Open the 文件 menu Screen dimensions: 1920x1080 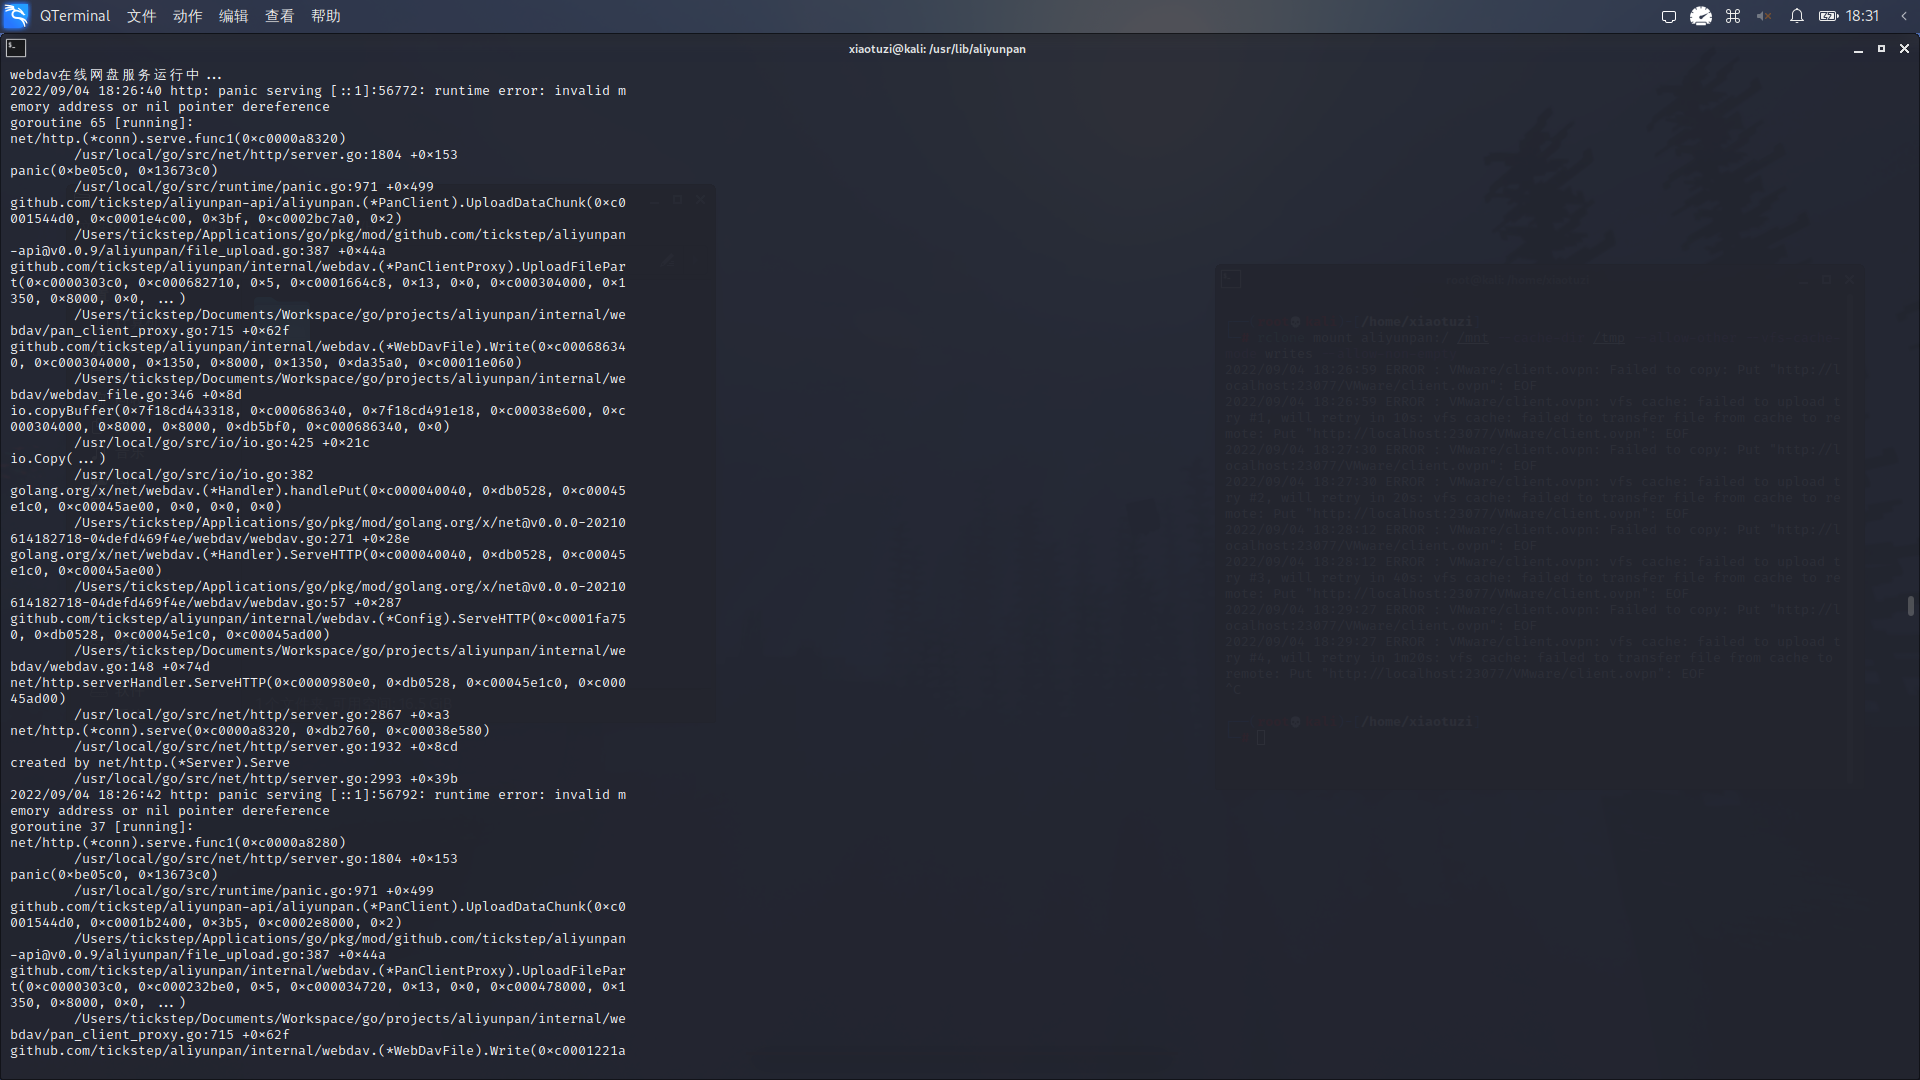[x=141, y=16]
